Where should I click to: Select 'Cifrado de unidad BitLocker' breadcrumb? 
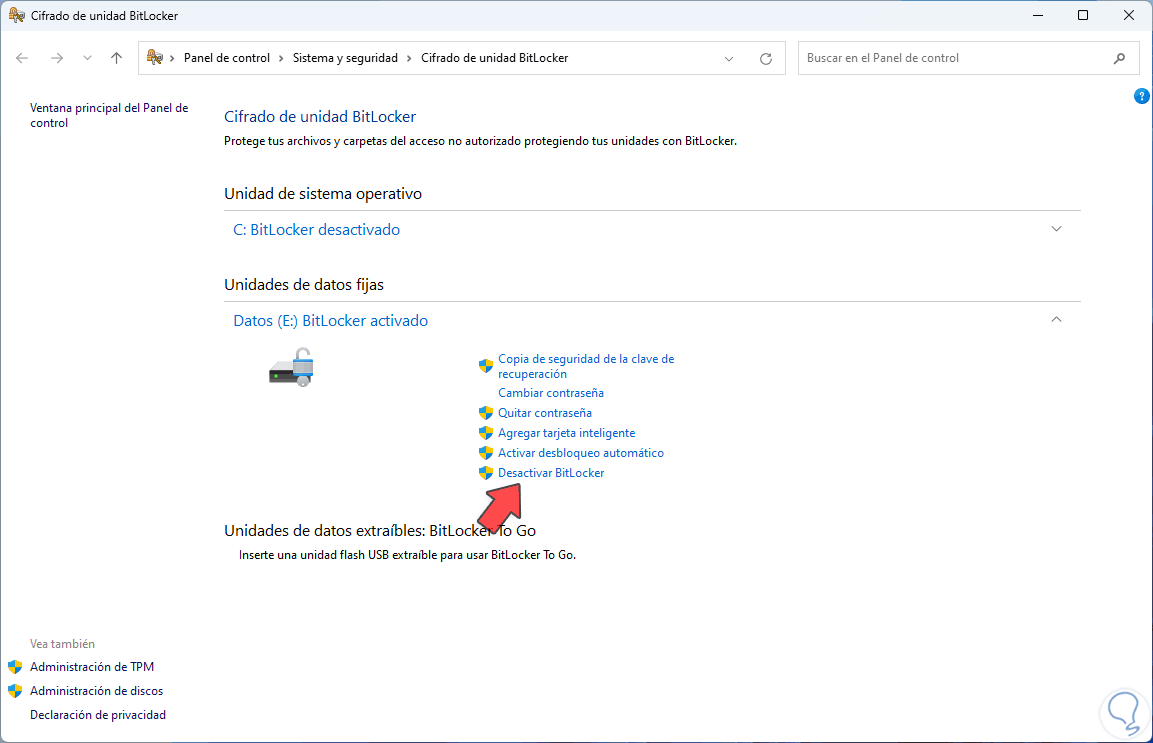click(494, 58)
